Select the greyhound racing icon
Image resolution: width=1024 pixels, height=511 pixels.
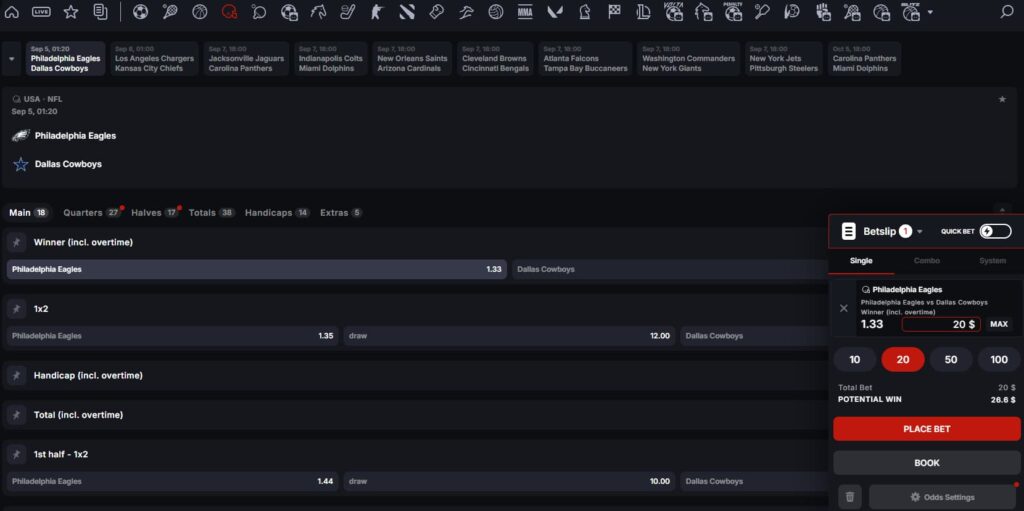[x=466, y=12]
